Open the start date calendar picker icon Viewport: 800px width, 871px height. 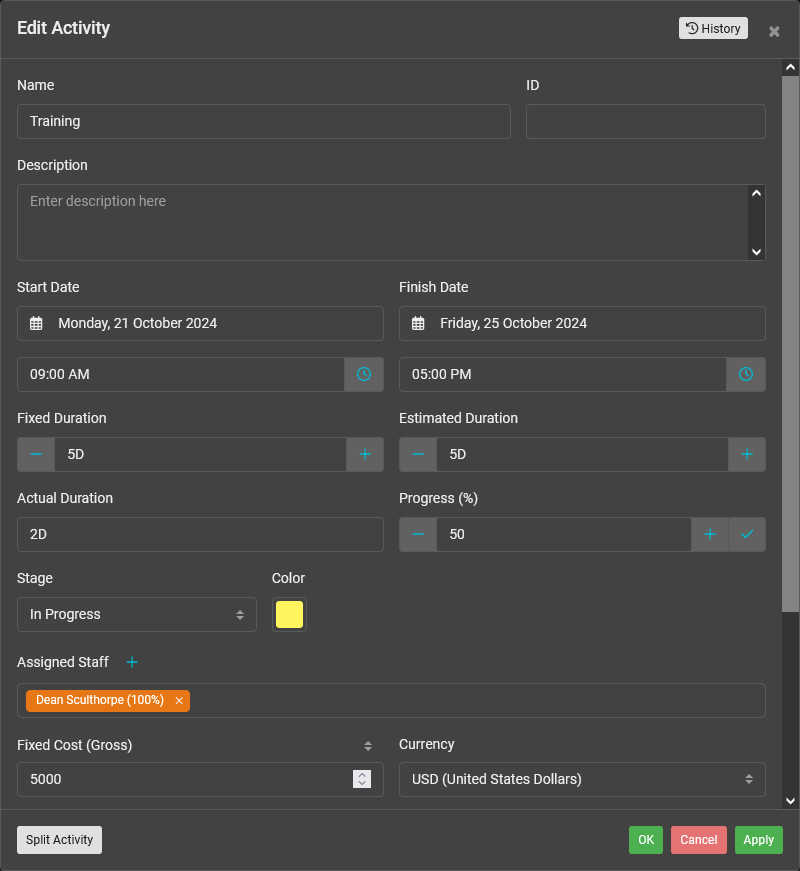[x=36, y=323]
